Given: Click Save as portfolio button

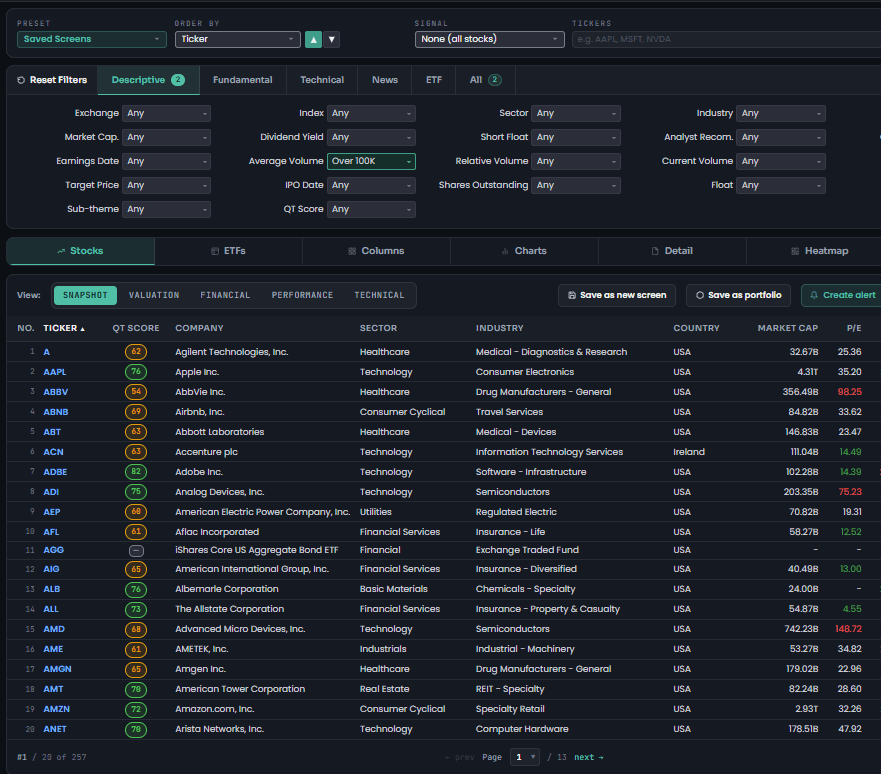Looking at the screenshot, I should 738,295.
